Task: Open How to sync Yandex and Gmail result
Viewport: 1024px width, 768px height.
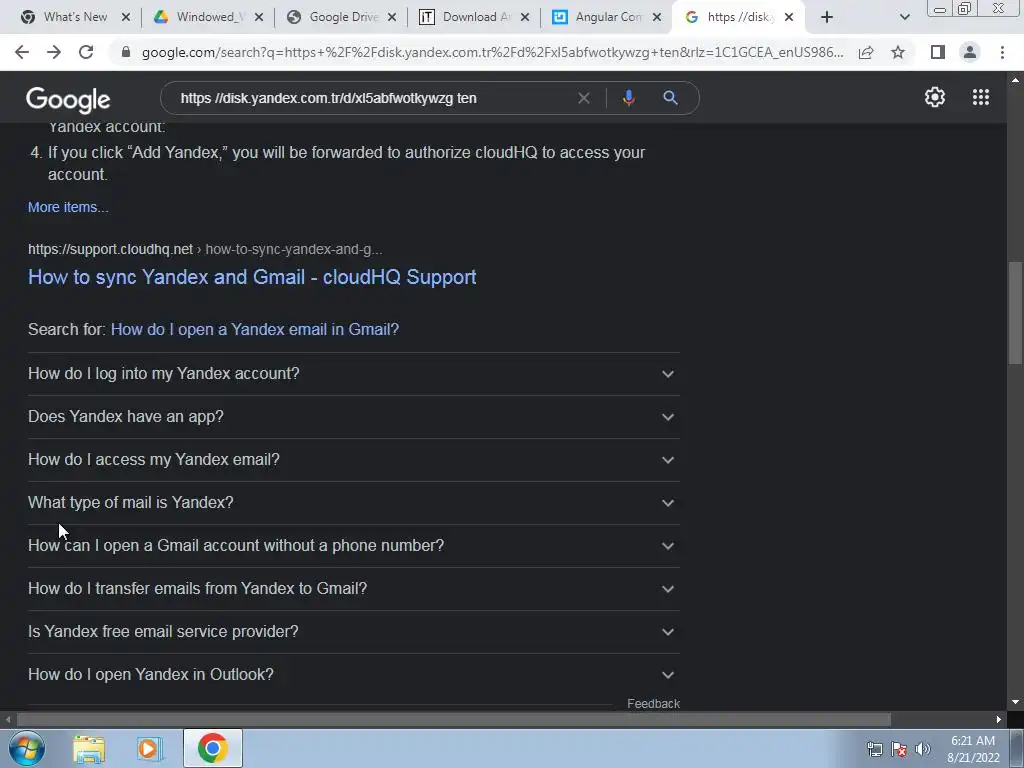Action: point(252,277)
